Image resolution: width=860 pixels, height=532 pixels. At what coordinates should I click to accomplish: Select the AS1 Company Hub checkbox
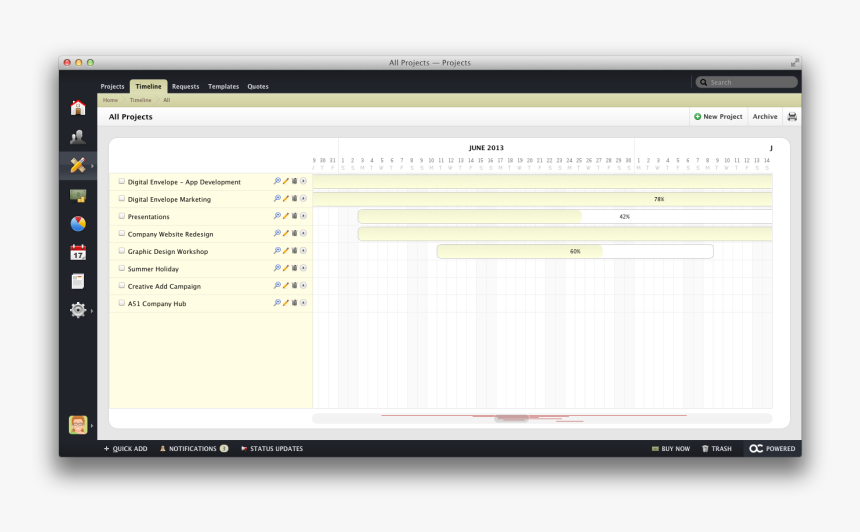(x=122, y=303)
